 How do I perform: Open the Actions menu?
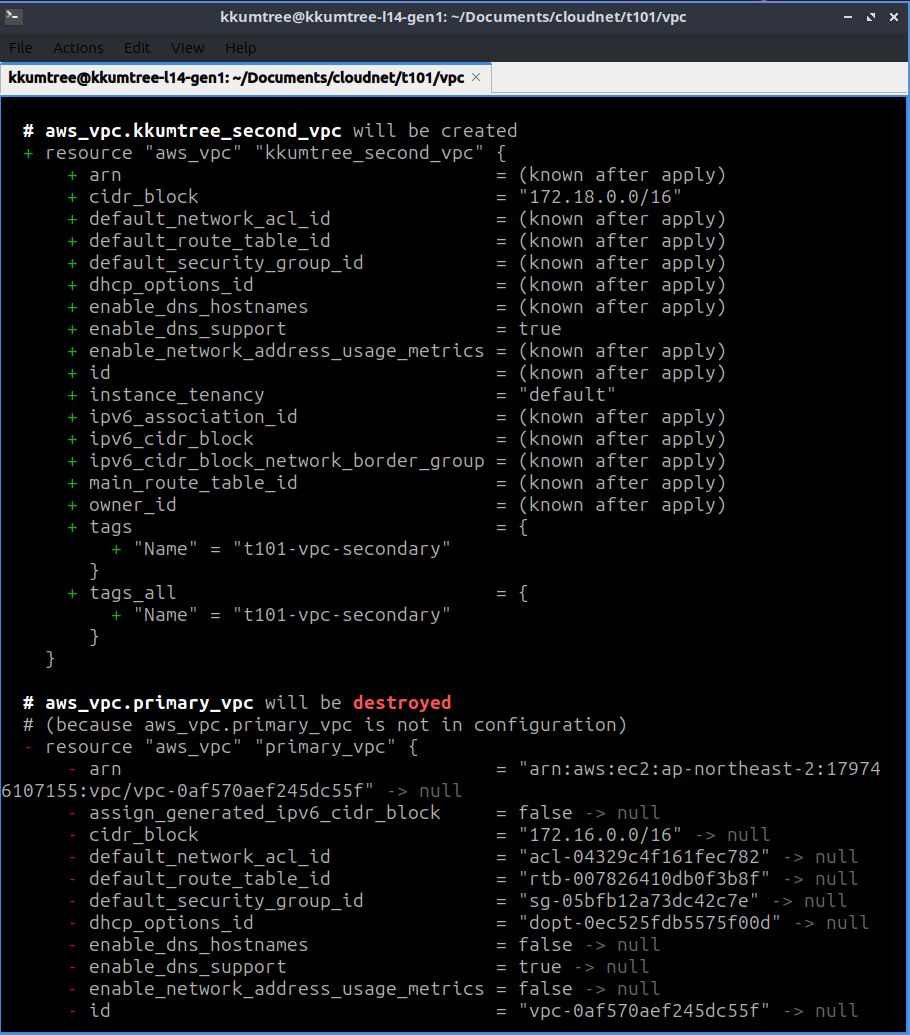click(78, 48)
